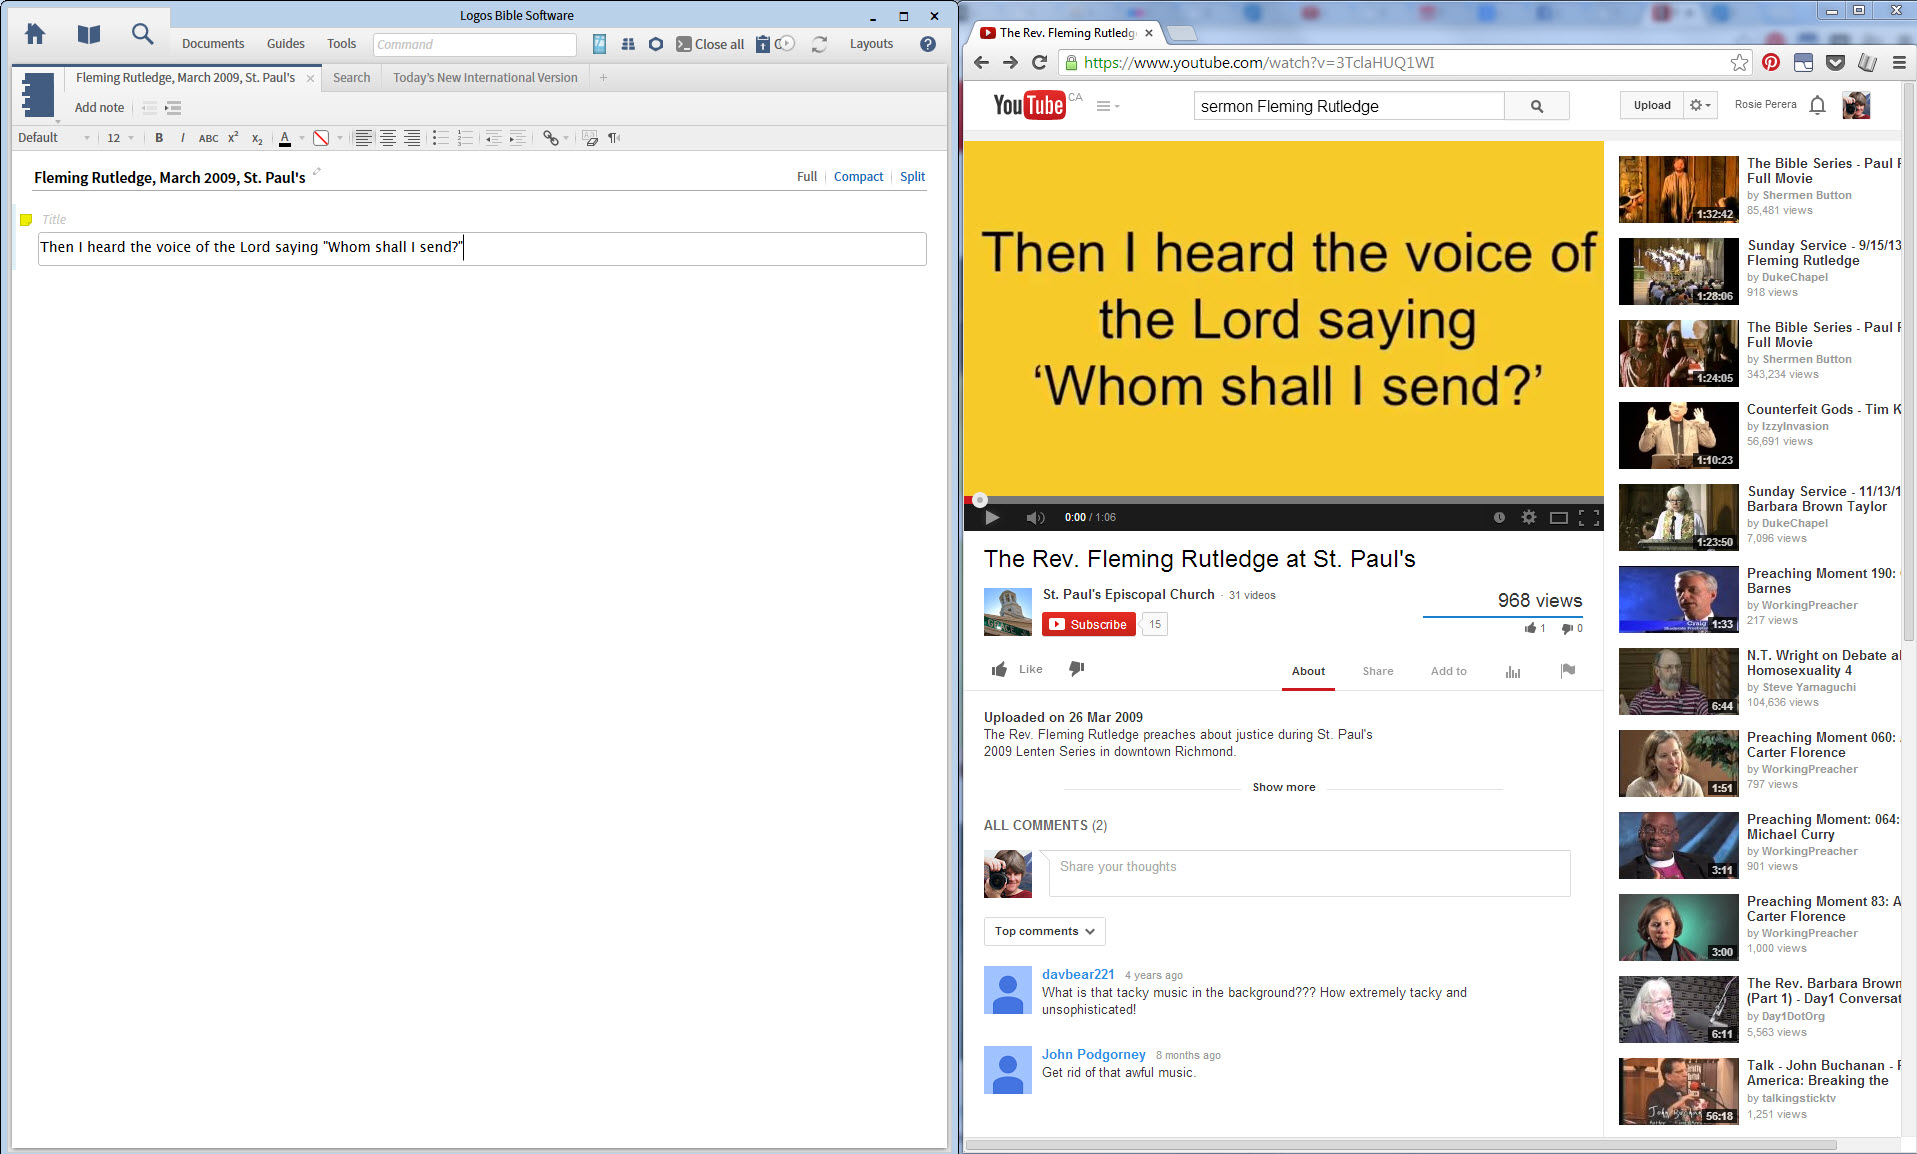Viewport: 1917px width, 1154px height.
Task: Click the font color A swatch
Action: click(285, 138)
